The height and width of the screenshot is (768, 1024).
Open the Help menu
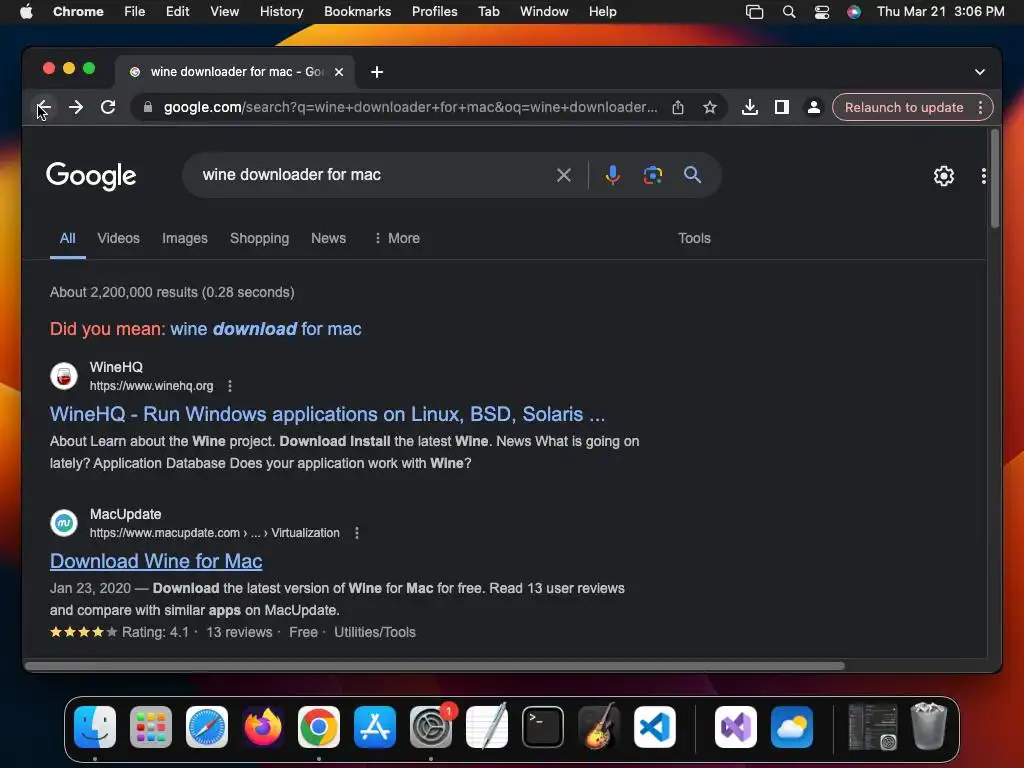point(602,12)
